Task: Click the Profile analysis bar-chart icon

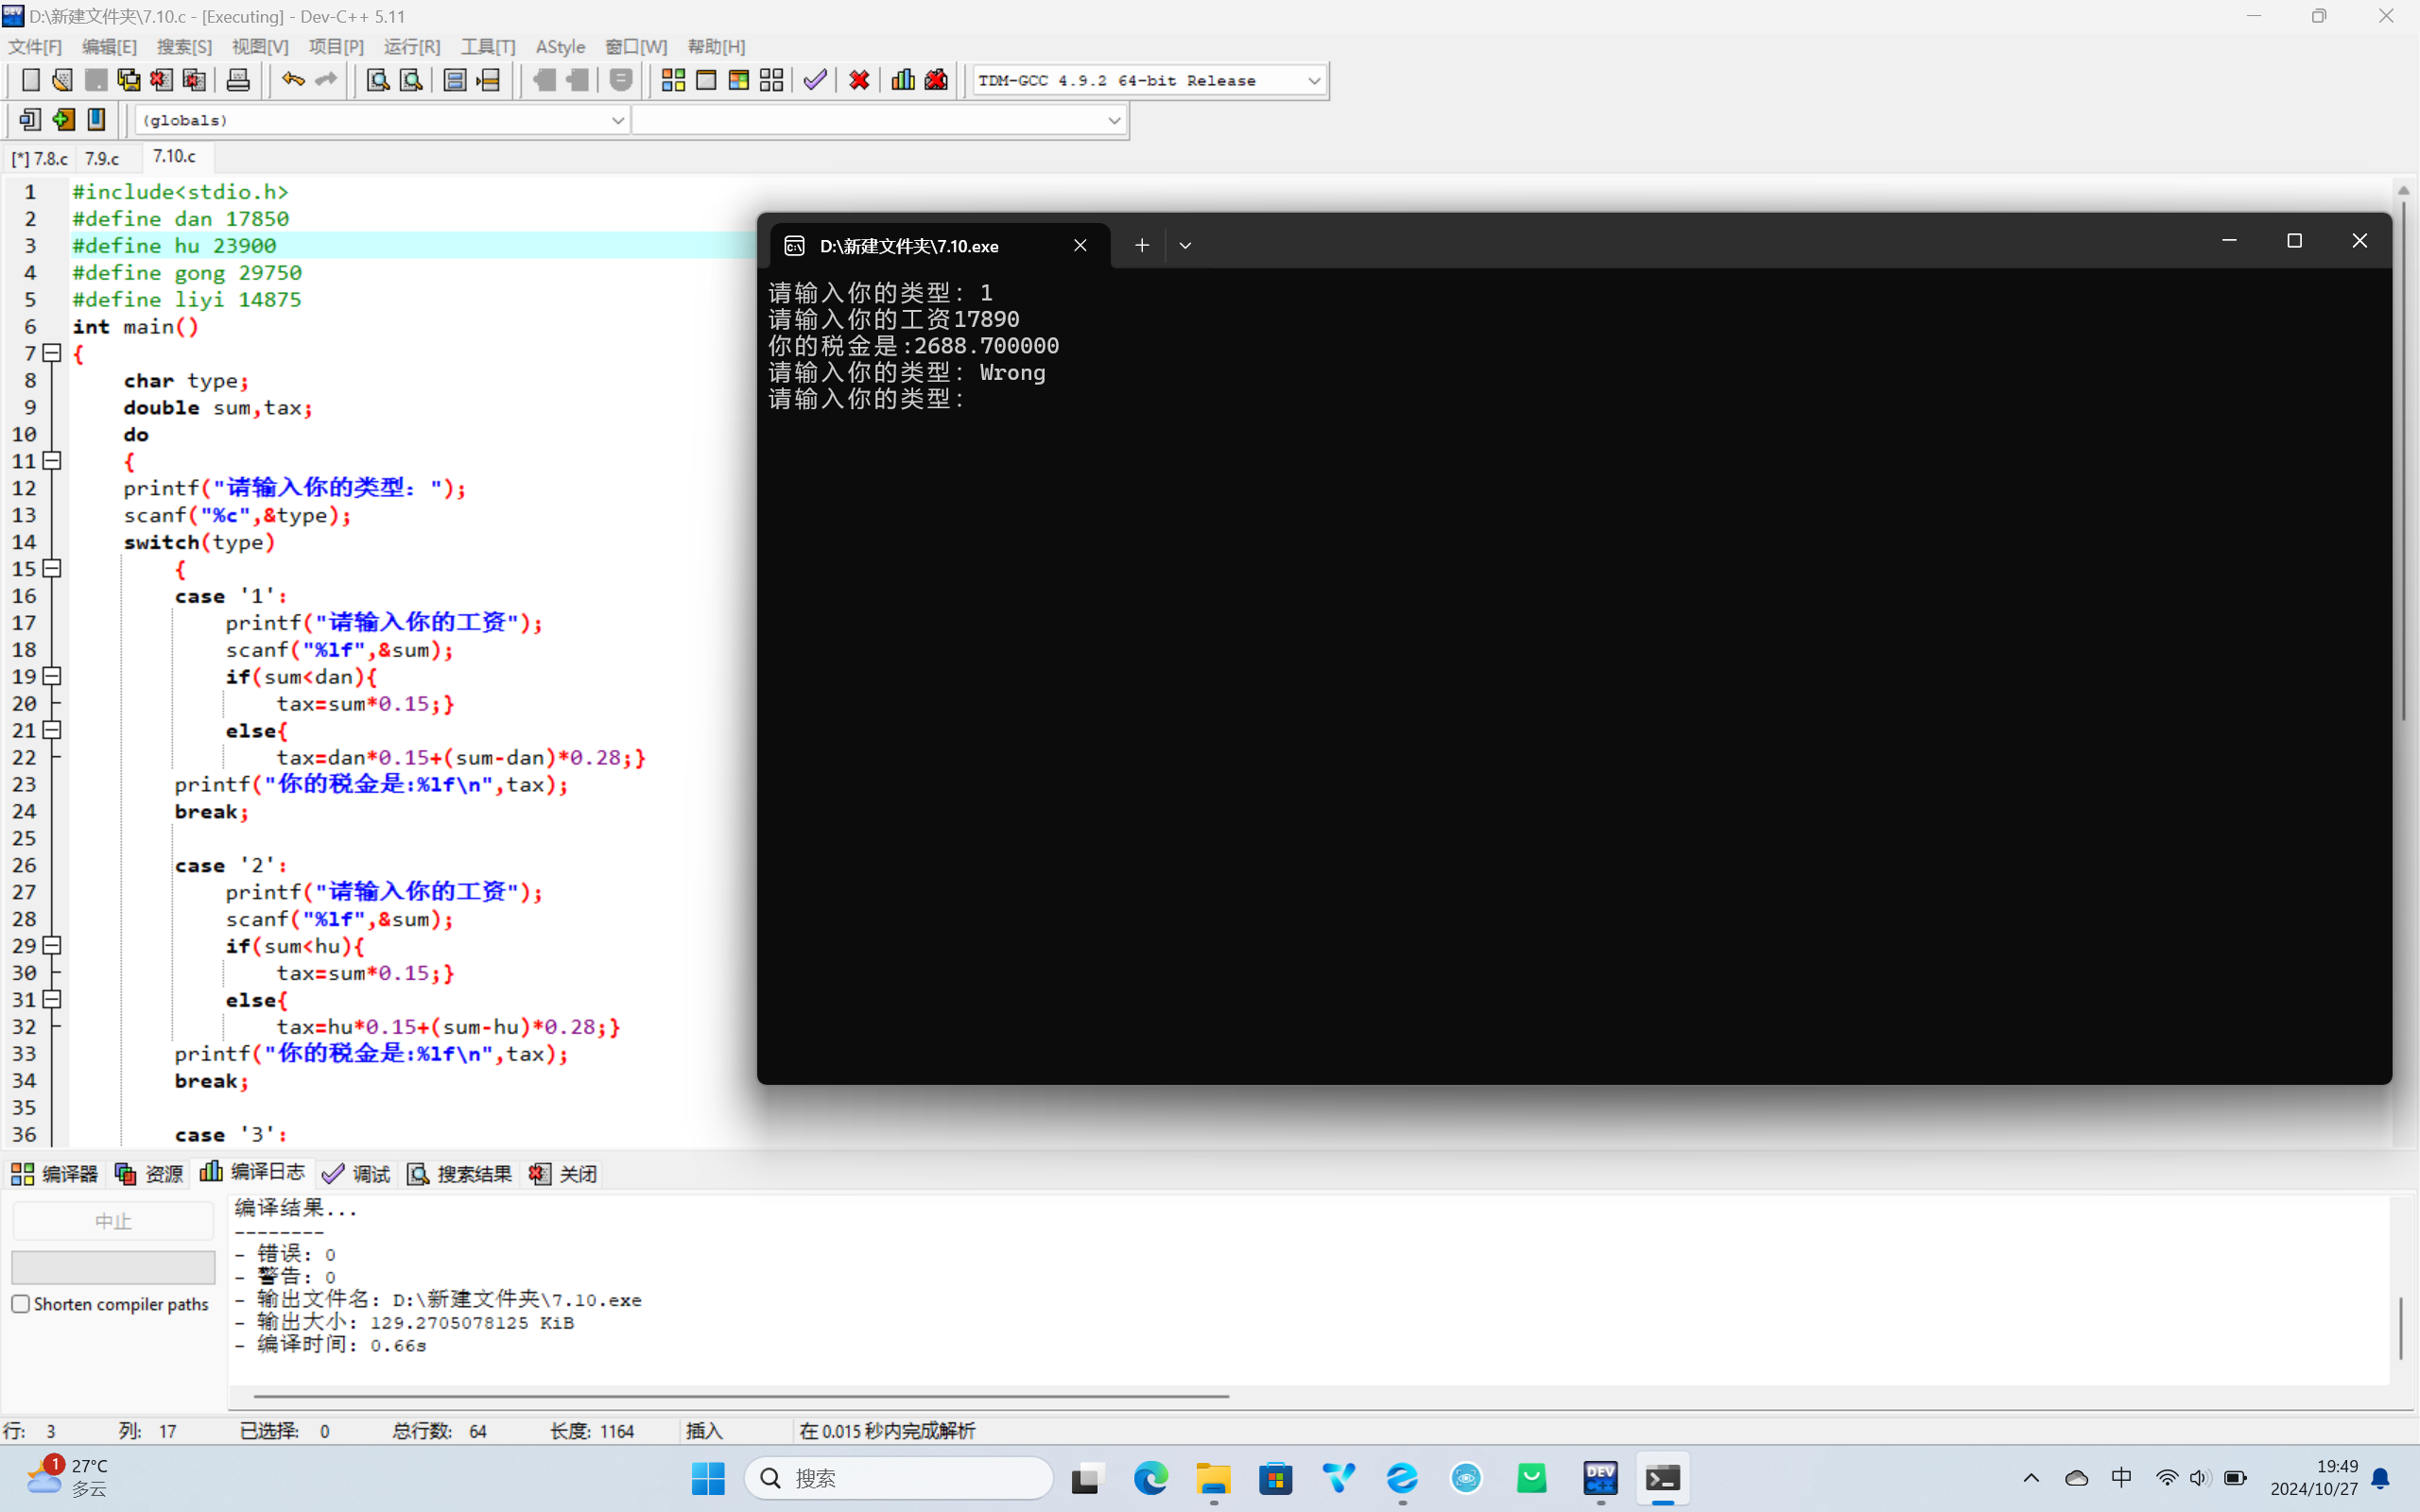Action: click(903, 80)
